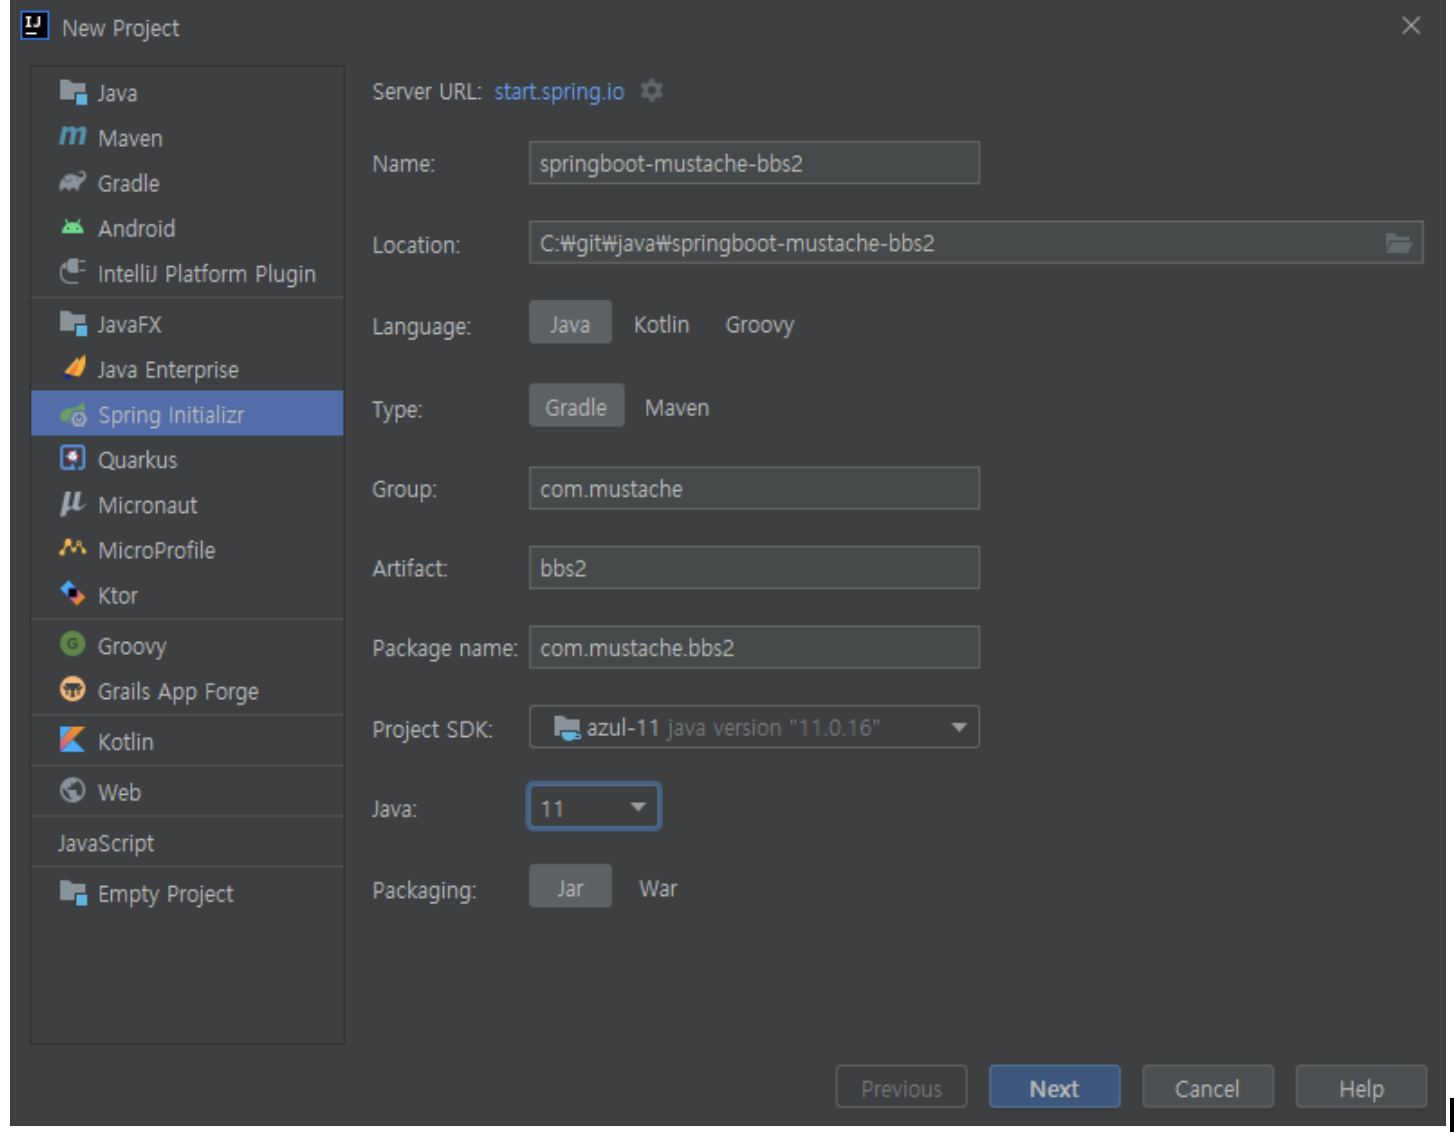Screen dimensions: 1454x1140
Task: Select Jar packaging
Action: click(x=570, y=888)
